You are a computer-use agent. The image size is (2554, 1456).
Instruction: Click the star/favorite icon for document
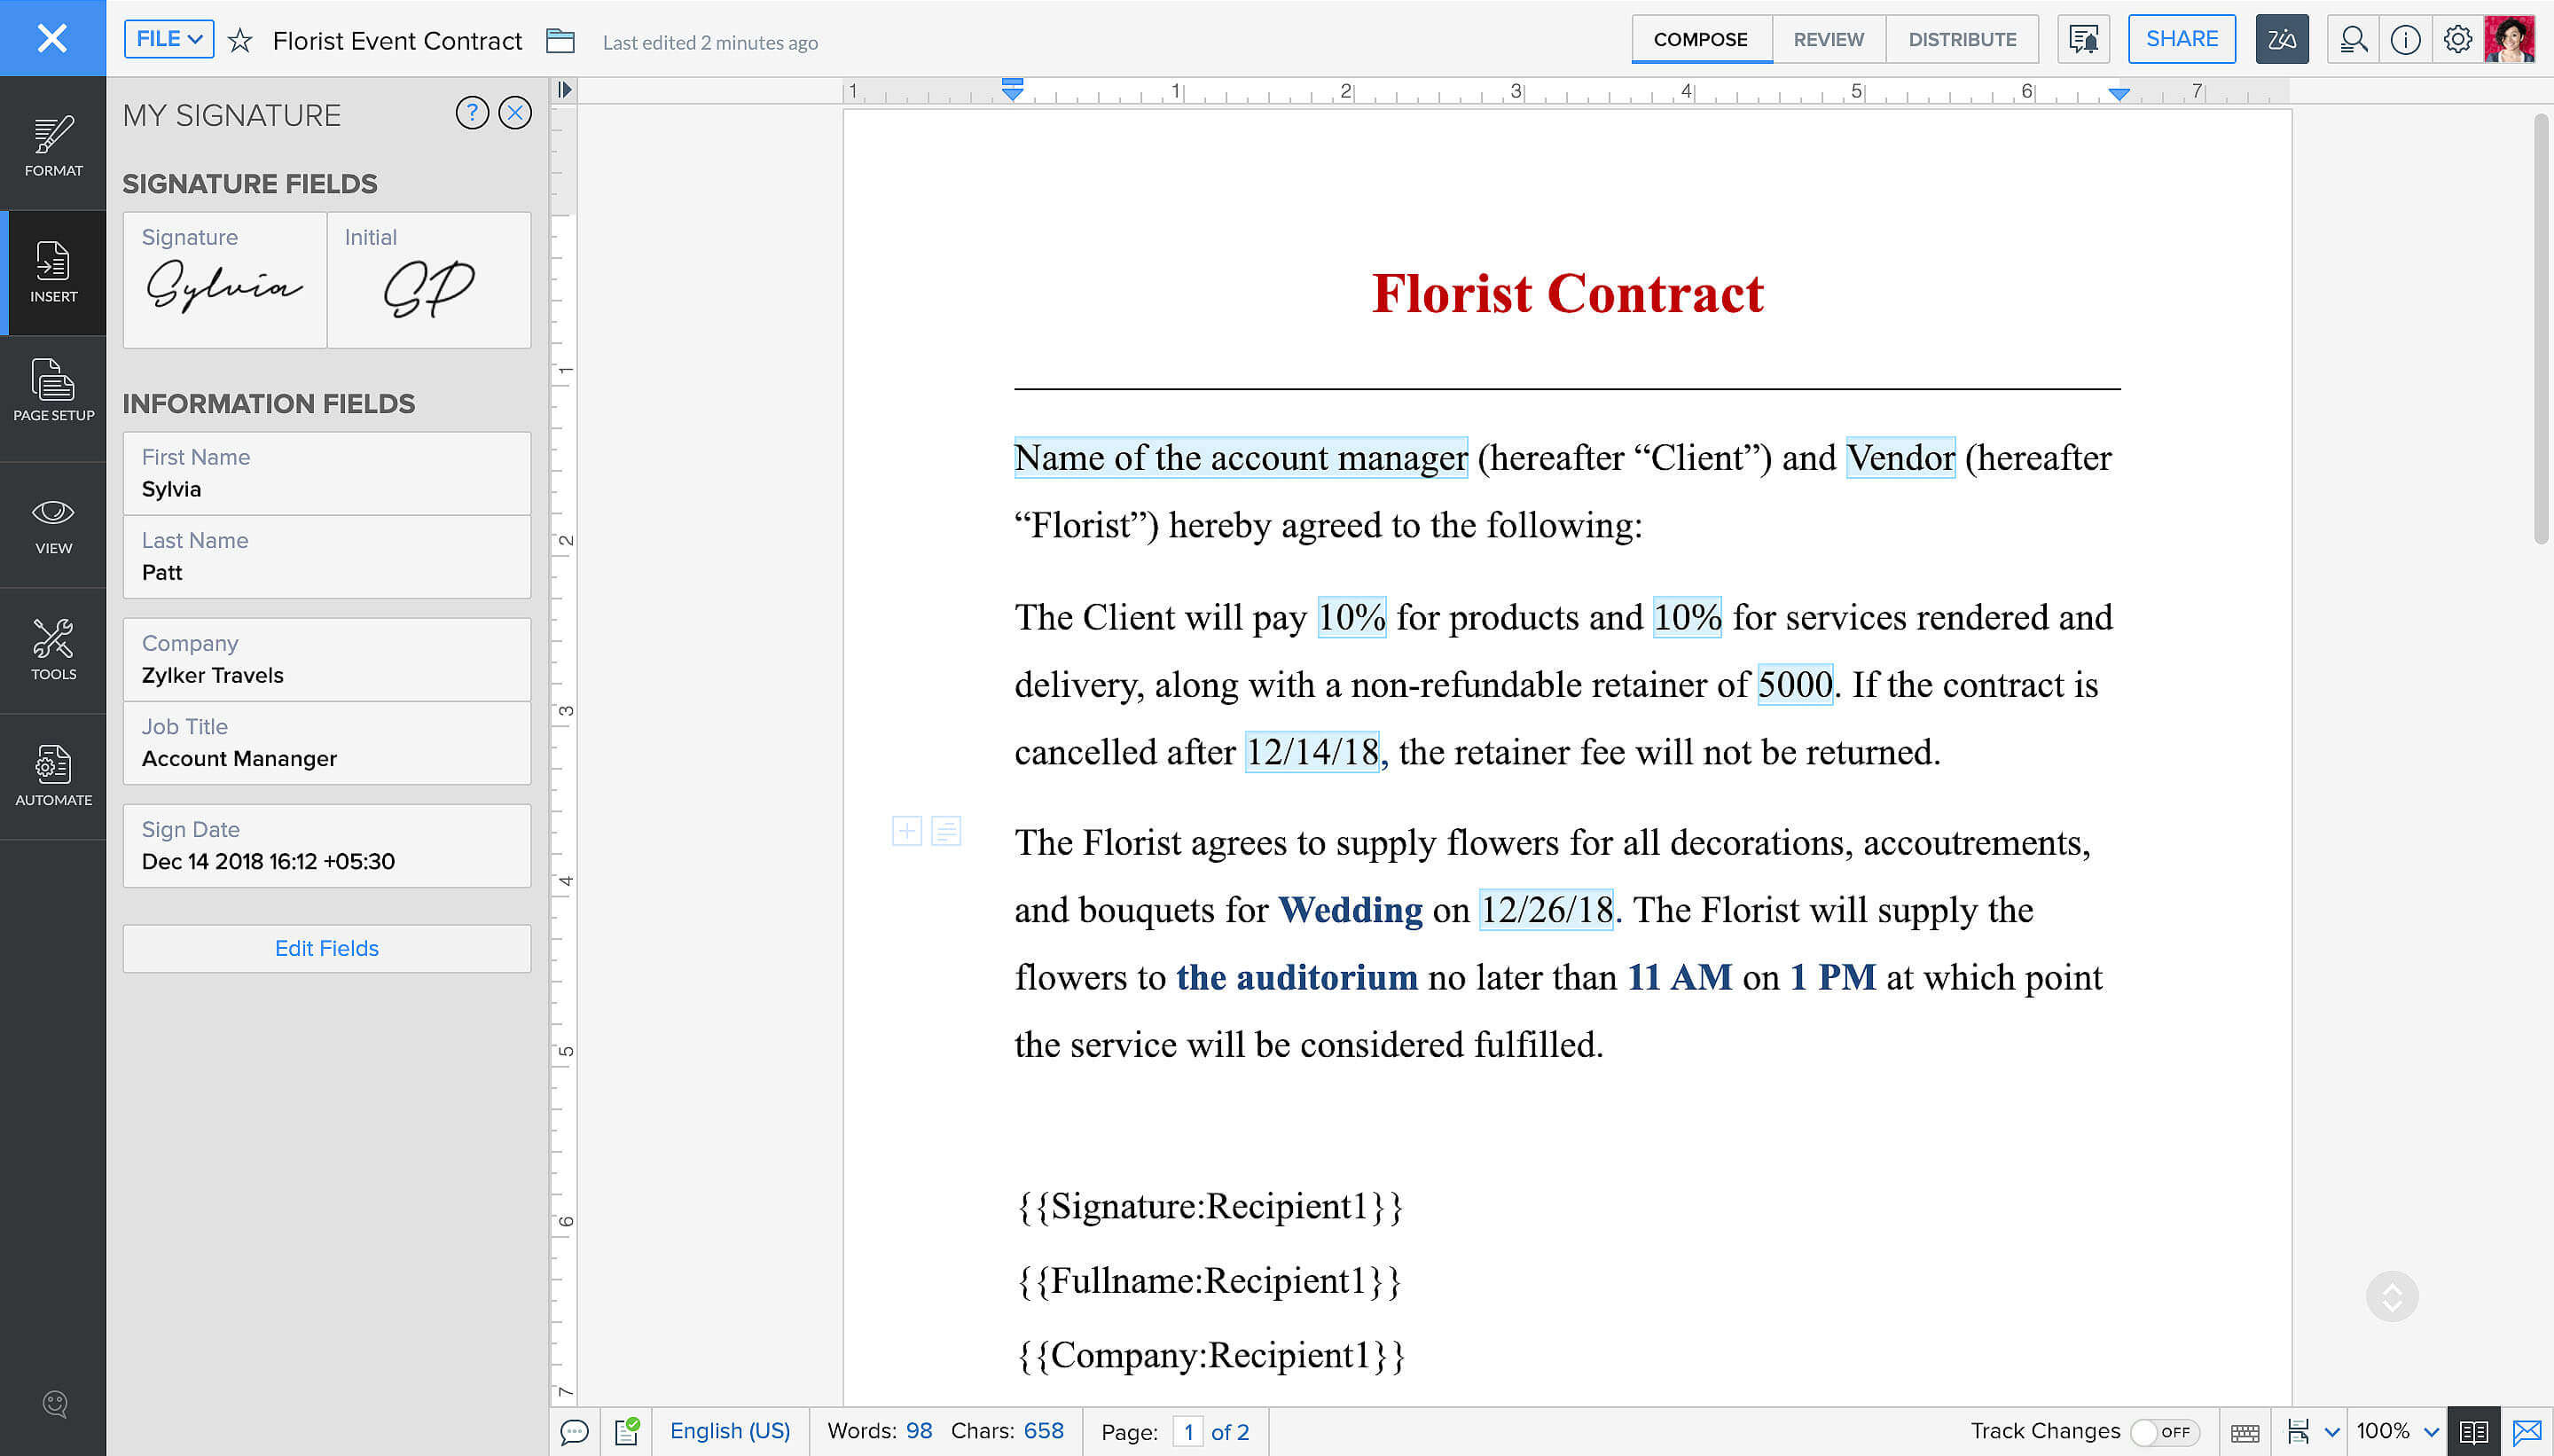[240, 41]
